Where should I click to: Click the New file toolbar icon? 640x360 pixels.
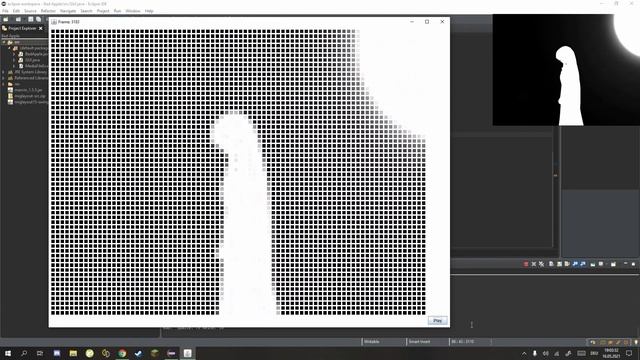pos(6,19)
